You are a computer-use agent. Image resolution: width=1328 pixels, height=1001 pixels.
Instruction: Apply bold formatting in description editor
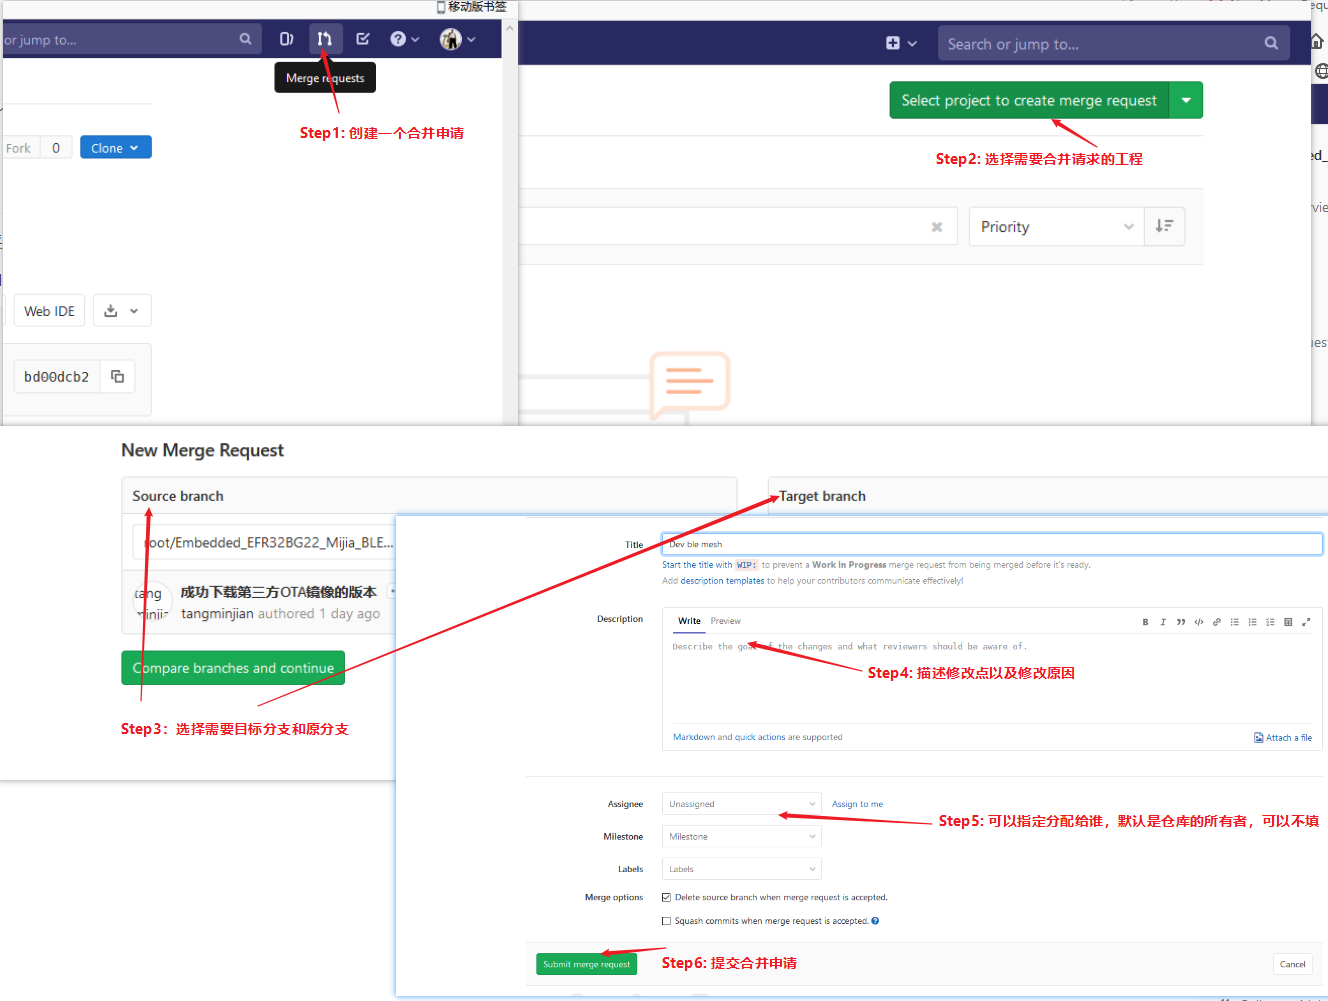(1145, 622)
